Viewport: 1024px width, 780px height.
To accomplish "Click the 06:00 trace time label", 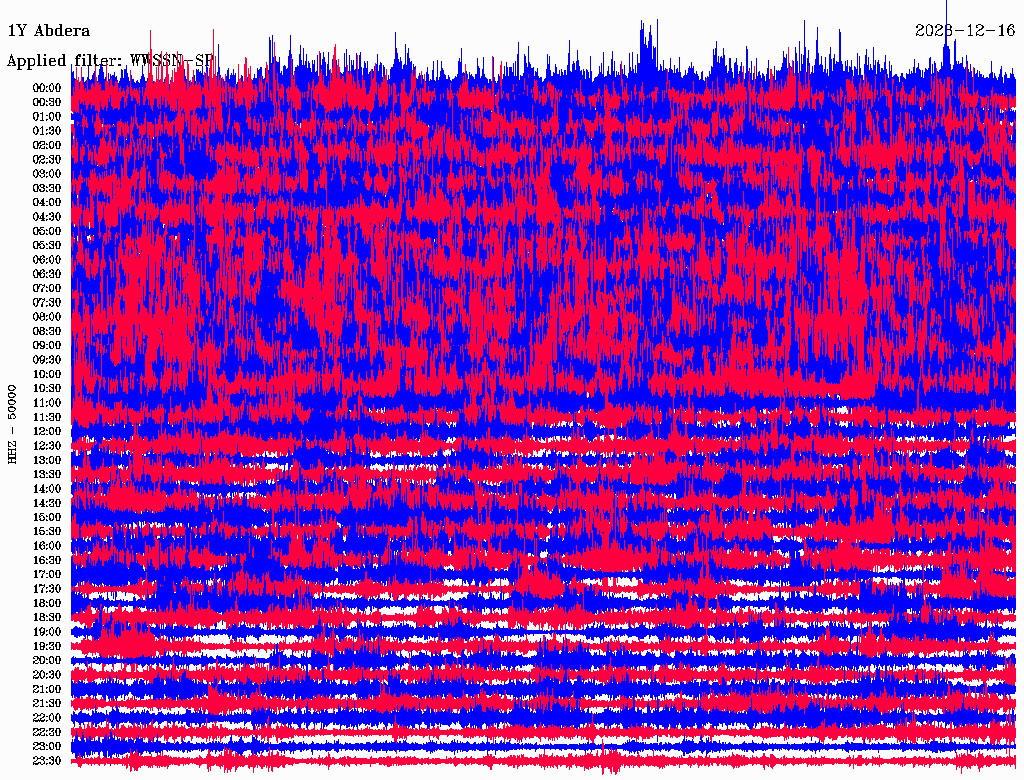I will tap(47, 260).
